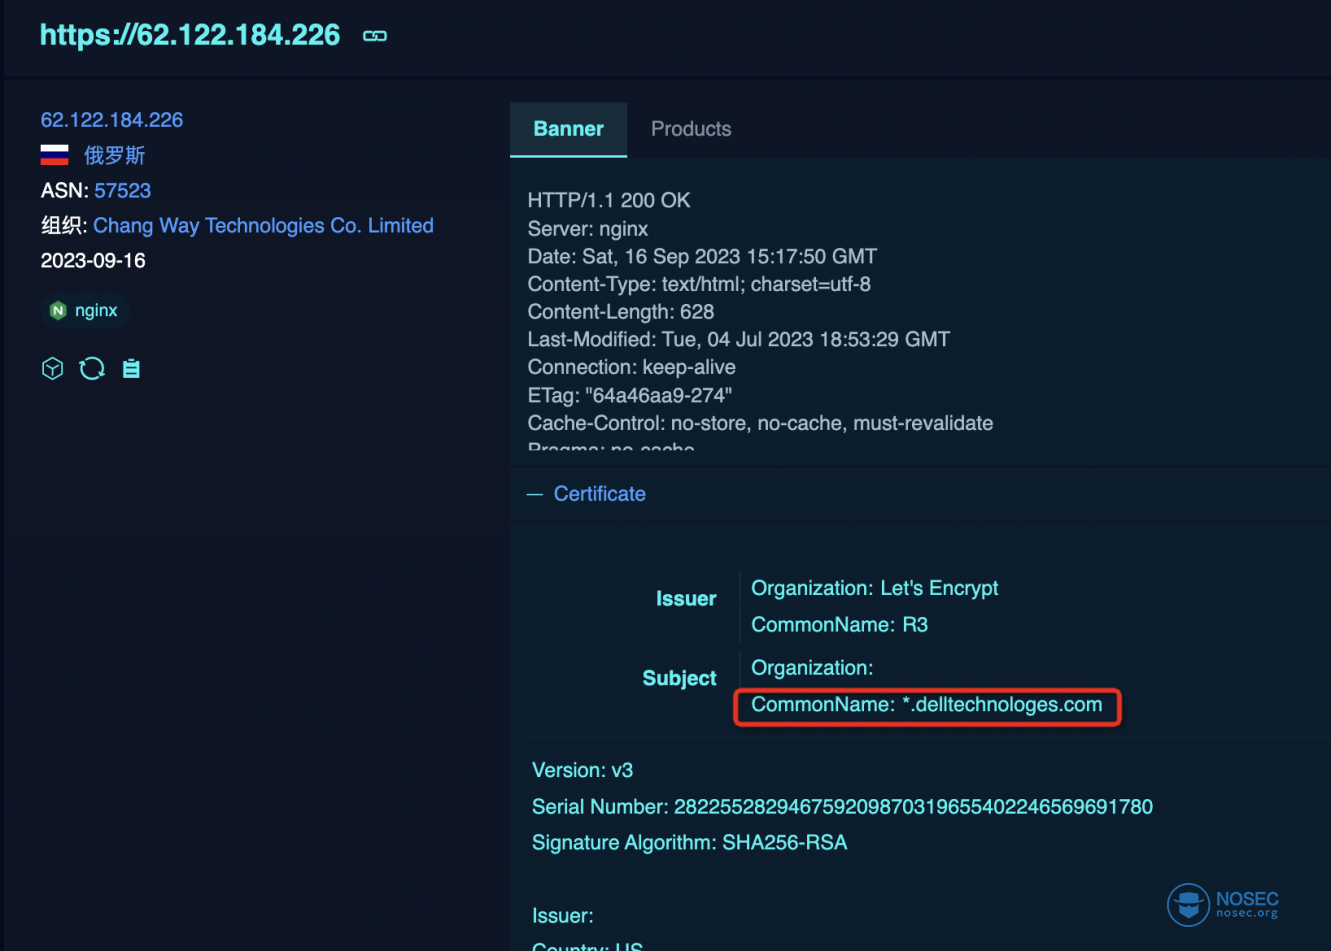The width and height of the screenshot is (1331, 951).
Task: Select 'CommonName: R3' issuer text
Action: (840, 625)
